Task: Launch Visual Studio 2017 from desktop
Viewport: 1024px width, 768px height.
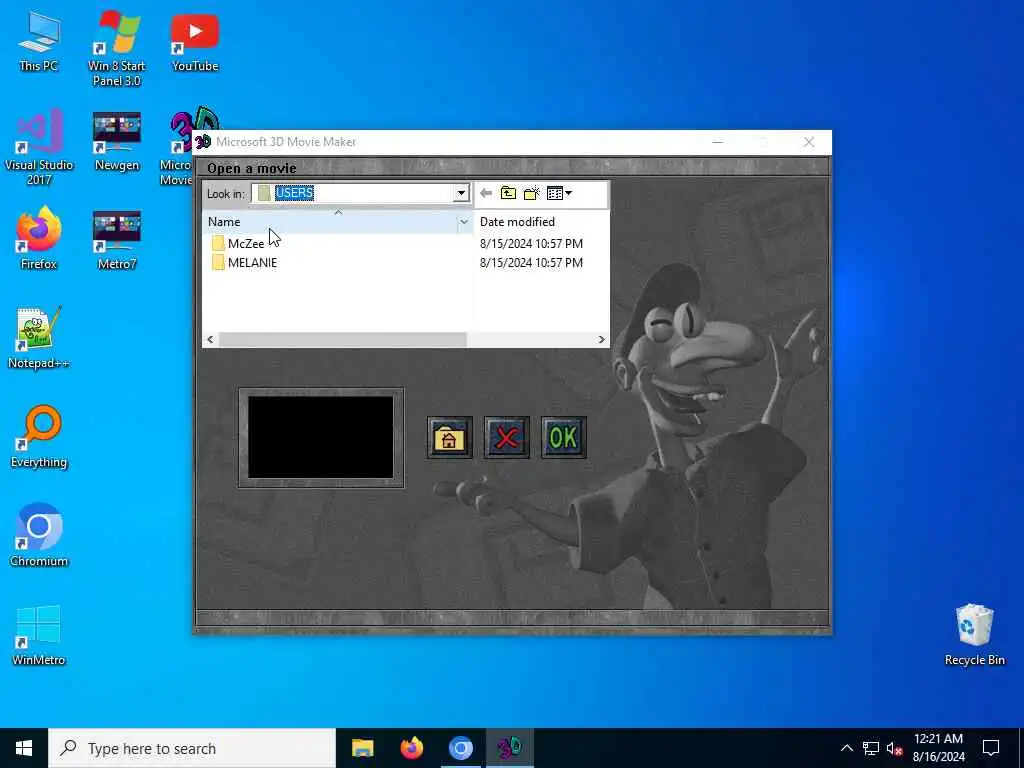Action: [x=39, y=148]
